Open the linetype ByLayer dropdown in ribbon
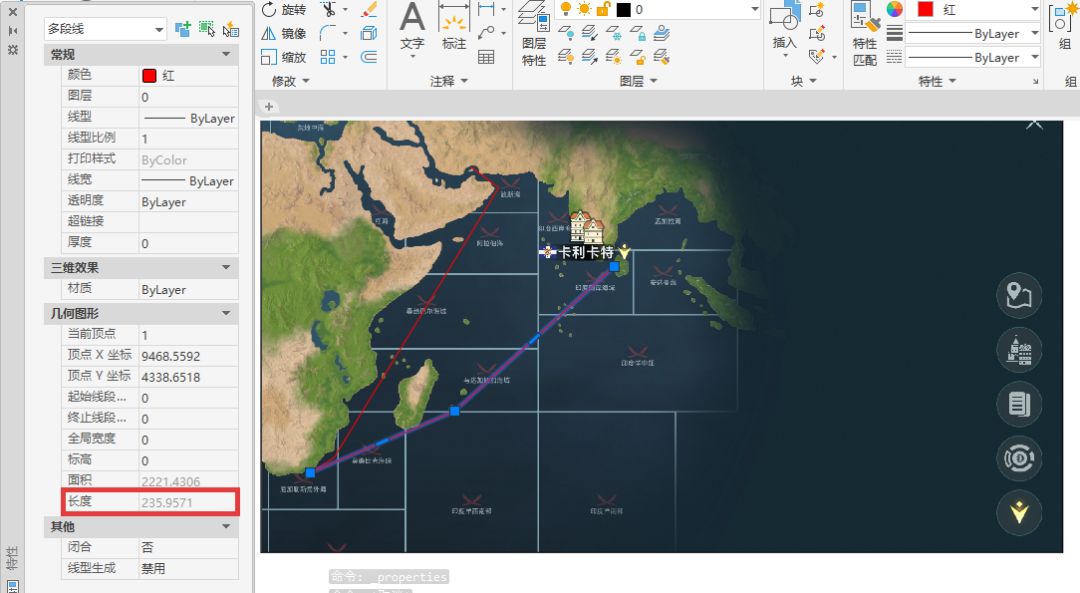The height and width of the screenshot is (593, 1080). coord(1035,57)
